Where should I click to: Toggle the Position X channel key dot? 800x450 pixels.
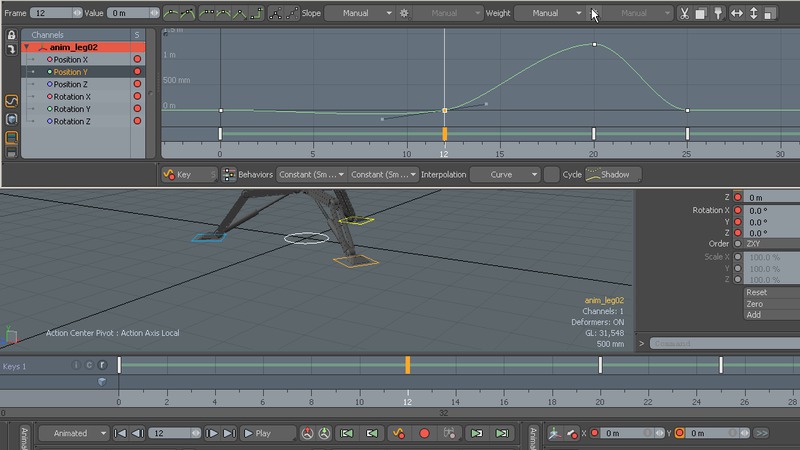pos(138,60)
